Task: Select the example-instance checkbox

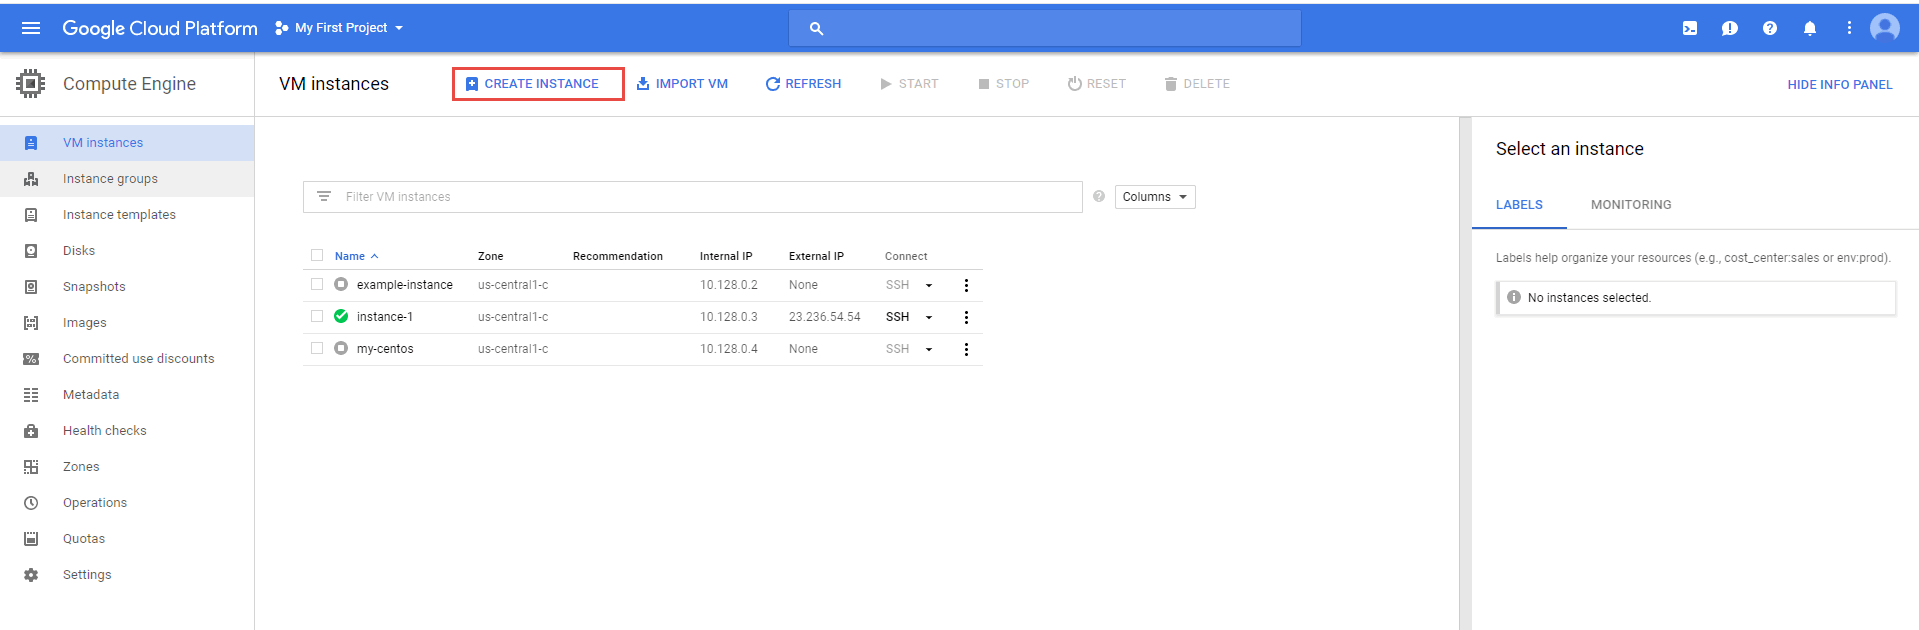Action: (x=317, y=285)
